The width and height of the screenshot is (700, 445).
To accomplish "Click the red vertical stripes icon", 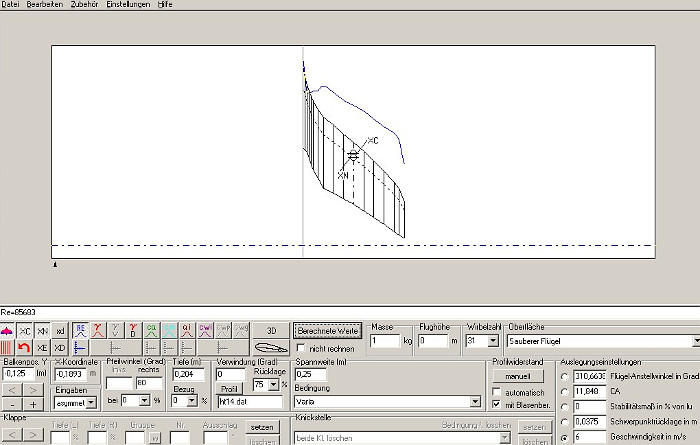I will pos(7,347).
